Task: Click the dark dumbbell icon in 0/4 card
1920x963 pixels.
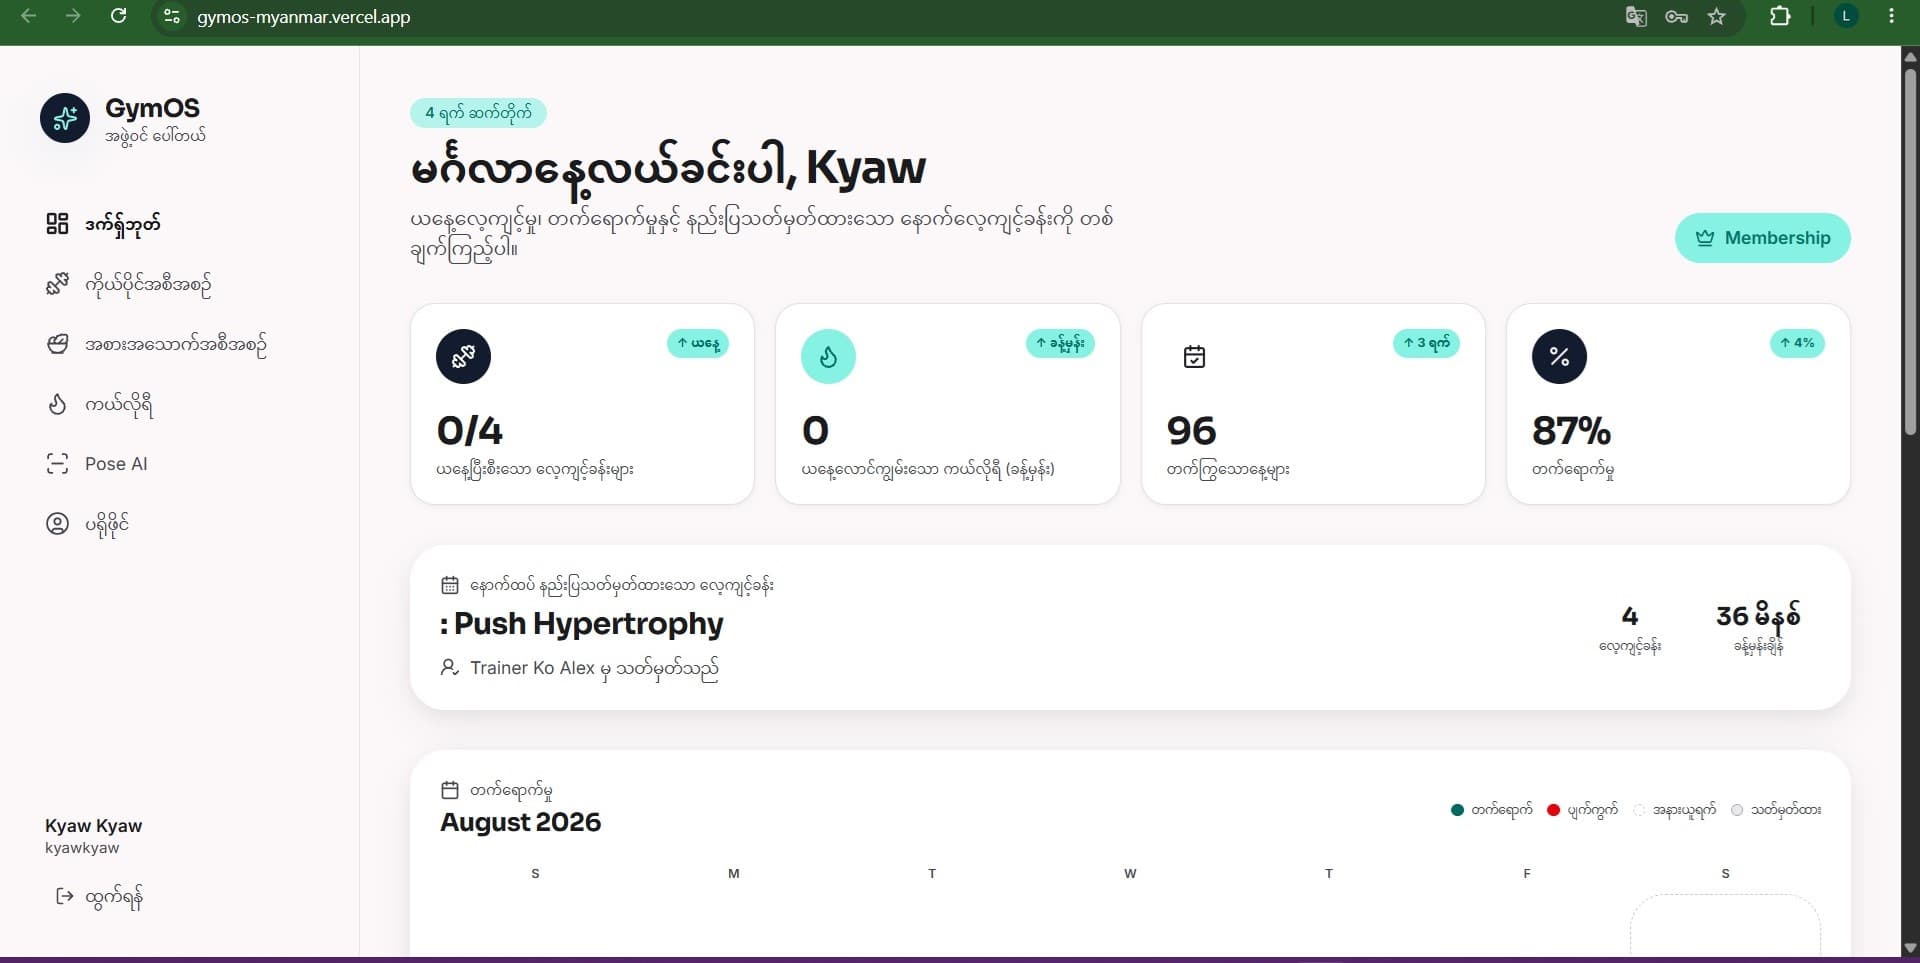Action: [x=463, y=356]
